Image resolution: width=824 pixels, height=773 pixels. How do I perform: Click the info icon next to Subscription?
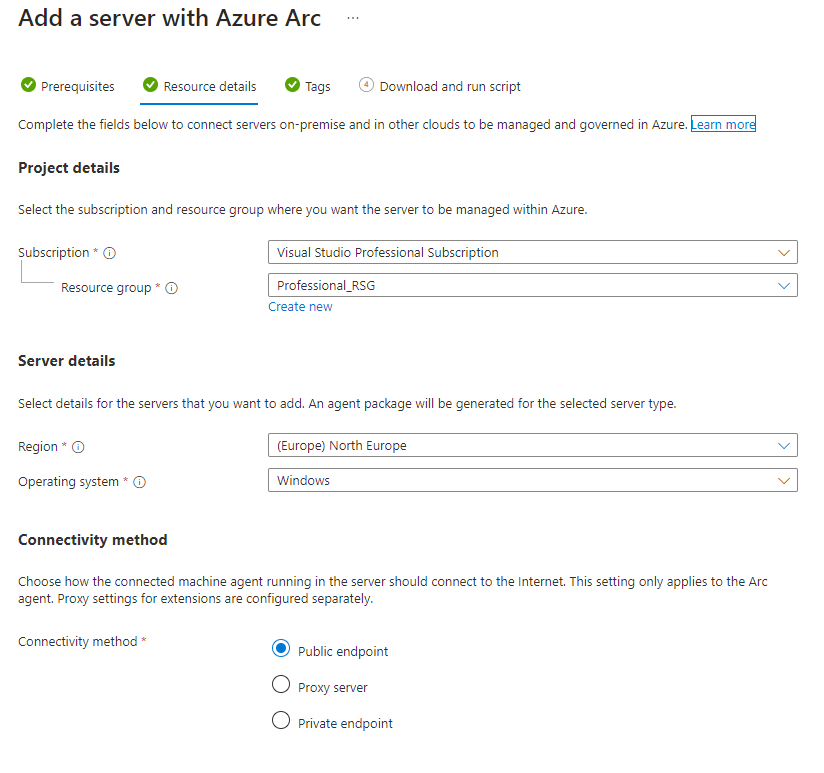pos(109,253)
